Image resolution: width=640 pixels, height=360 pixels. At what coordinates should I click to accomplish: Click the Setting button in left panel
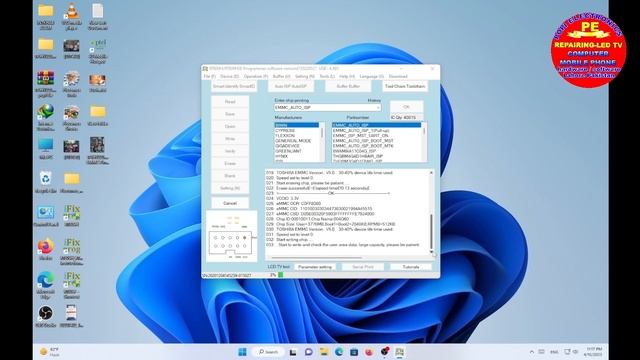230,188
